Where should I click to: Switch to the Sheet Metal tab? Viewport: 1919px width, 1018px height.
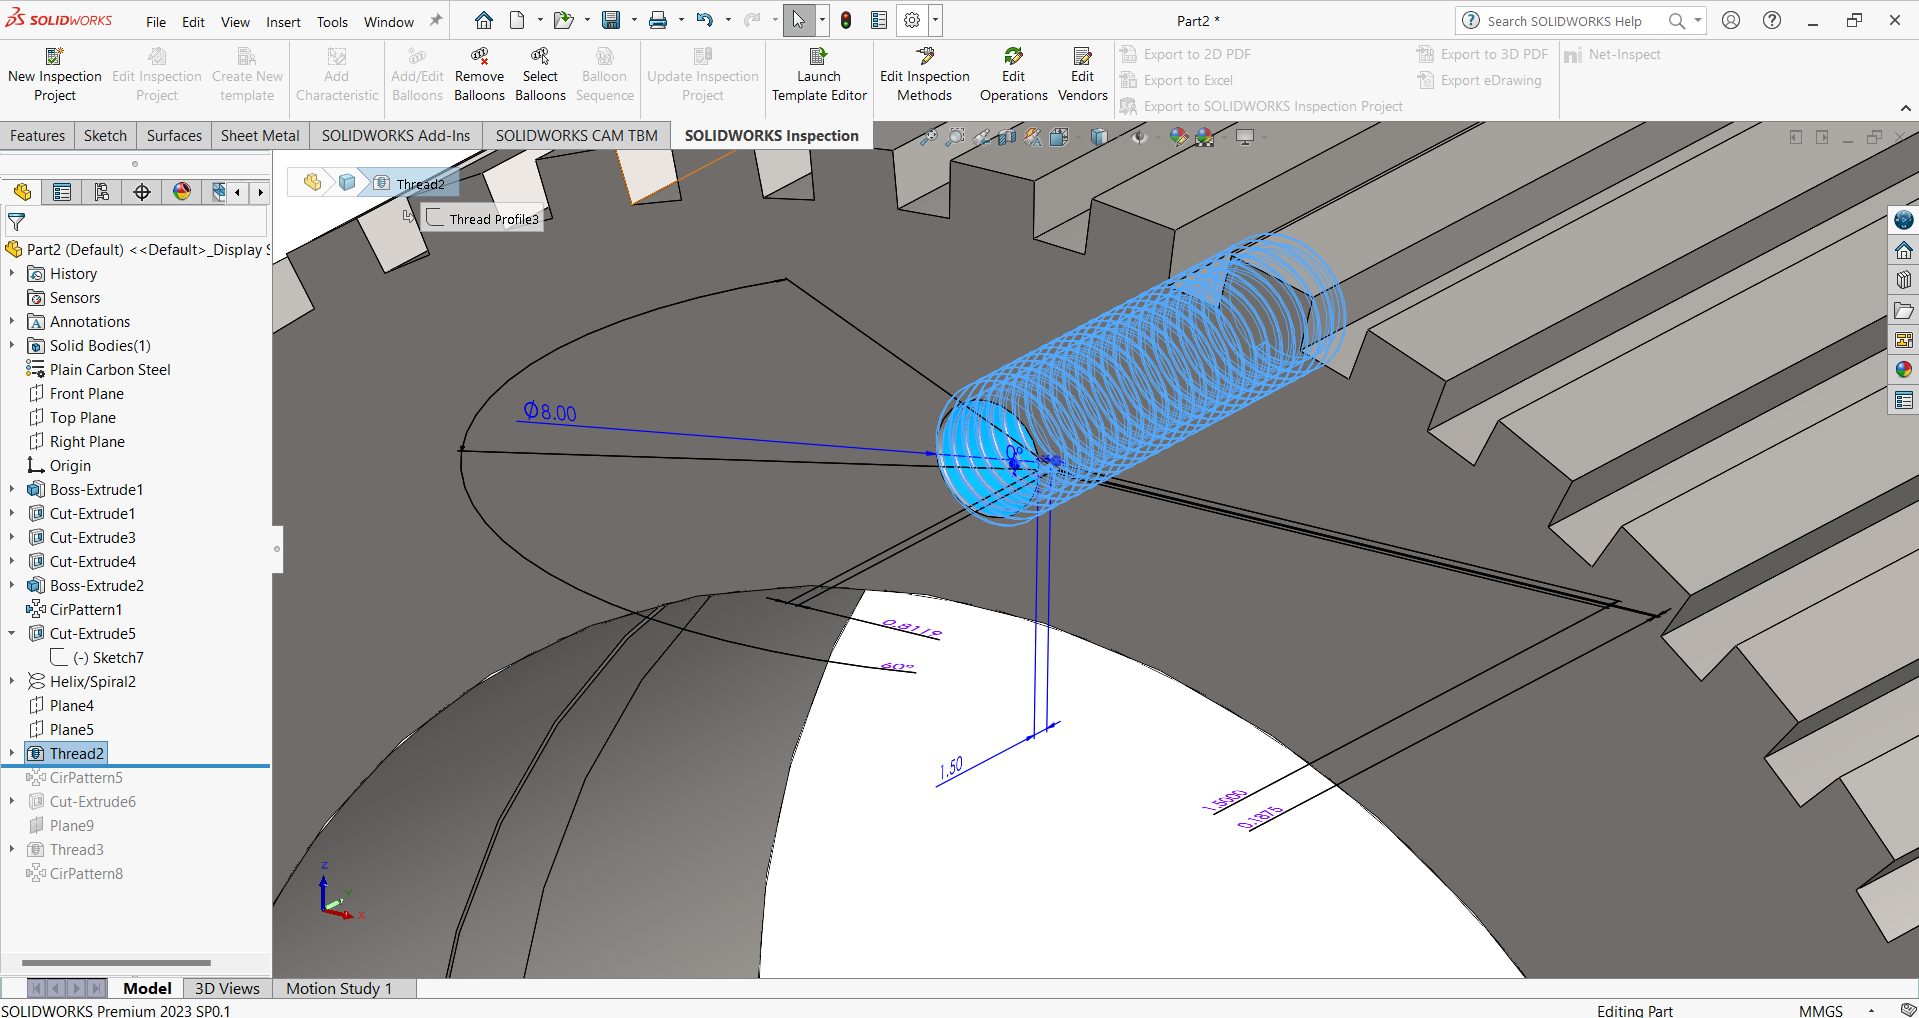(259, 136)
